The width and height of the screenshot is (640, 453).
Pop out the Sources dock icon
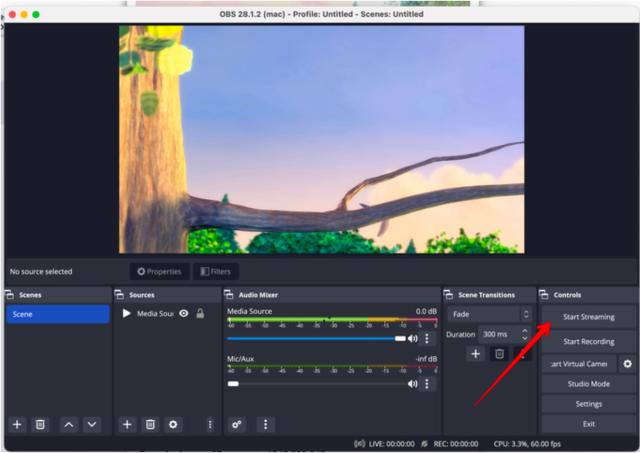coord(119,295)
